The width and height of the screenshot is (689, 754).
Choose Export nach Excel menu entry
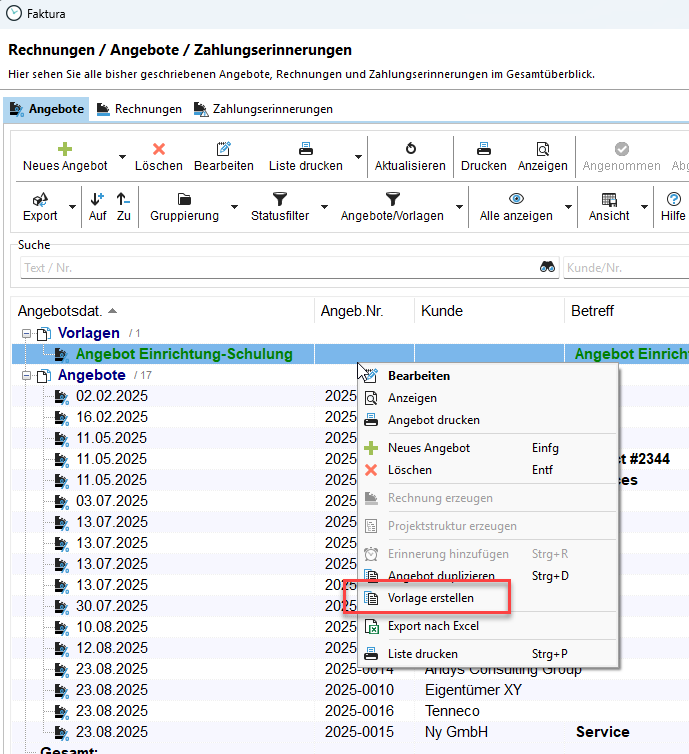click(433, 626)
